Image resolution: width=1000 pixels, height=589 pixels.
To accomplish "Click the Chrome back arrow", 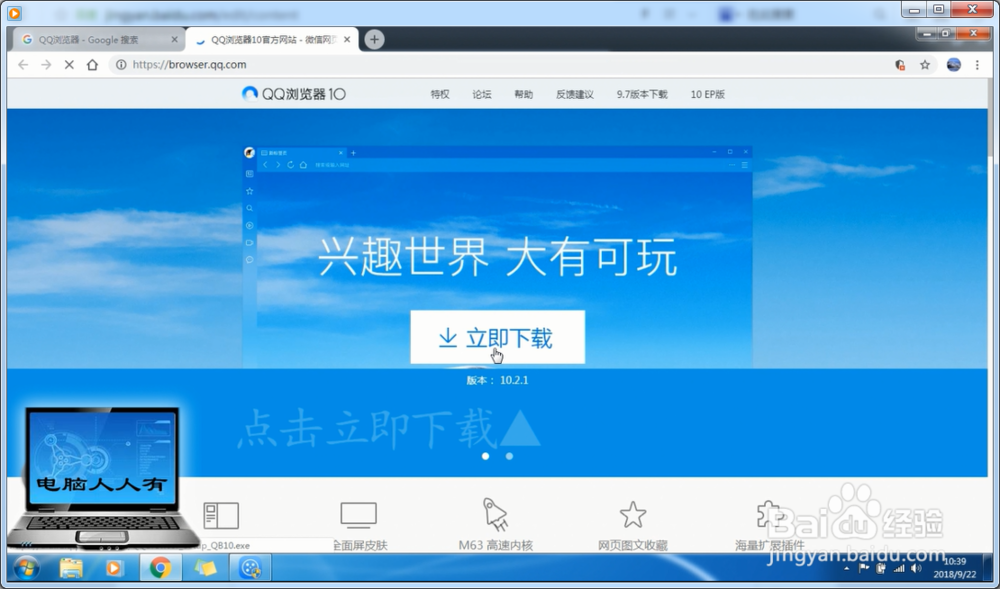I will (x=23, y=64).
